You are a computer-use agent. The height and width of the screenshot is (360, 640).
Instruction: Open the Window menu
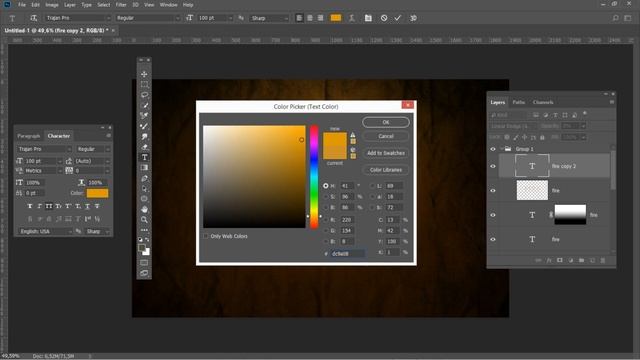(x=168, y=5)
